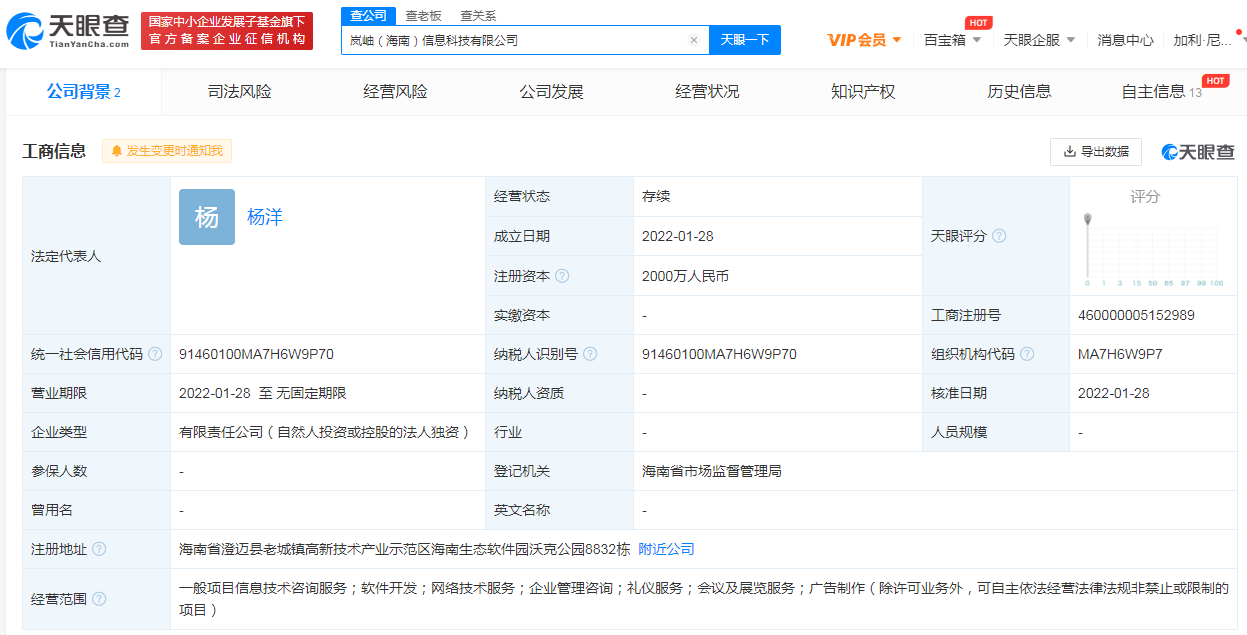This screenshot has width=1247, height=635.
Task: Click the help icon next to 注册地址
Action: coord(99,549)
